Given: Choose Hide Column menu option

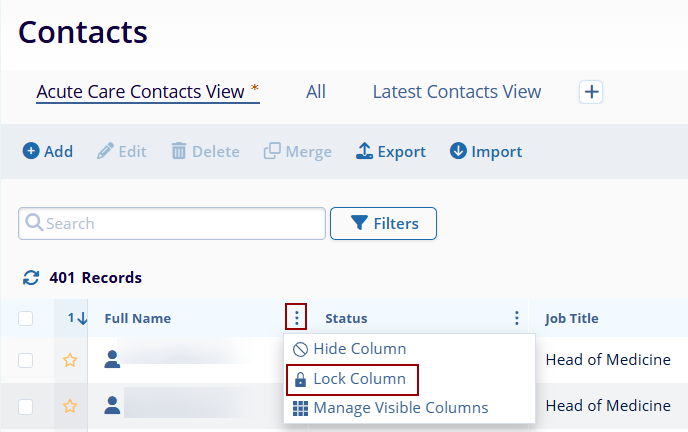Looking at the screenshot, I should tap(349, 349).
